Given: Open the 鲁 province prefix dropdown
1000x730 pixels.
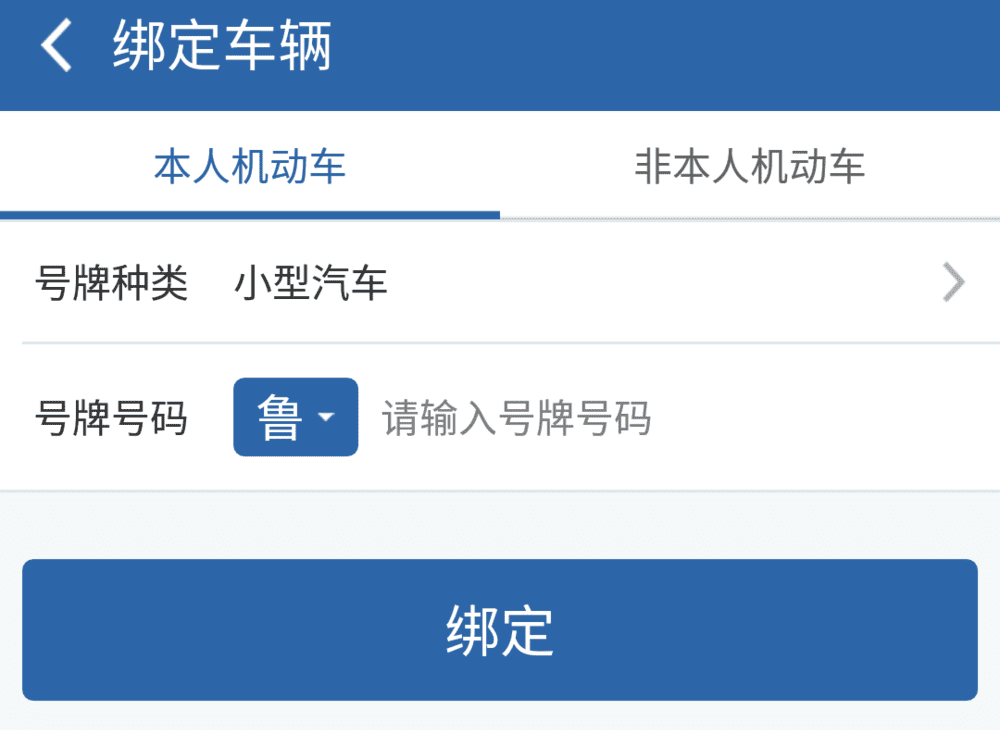Looking at the screenshot, I should coord(295,417).
